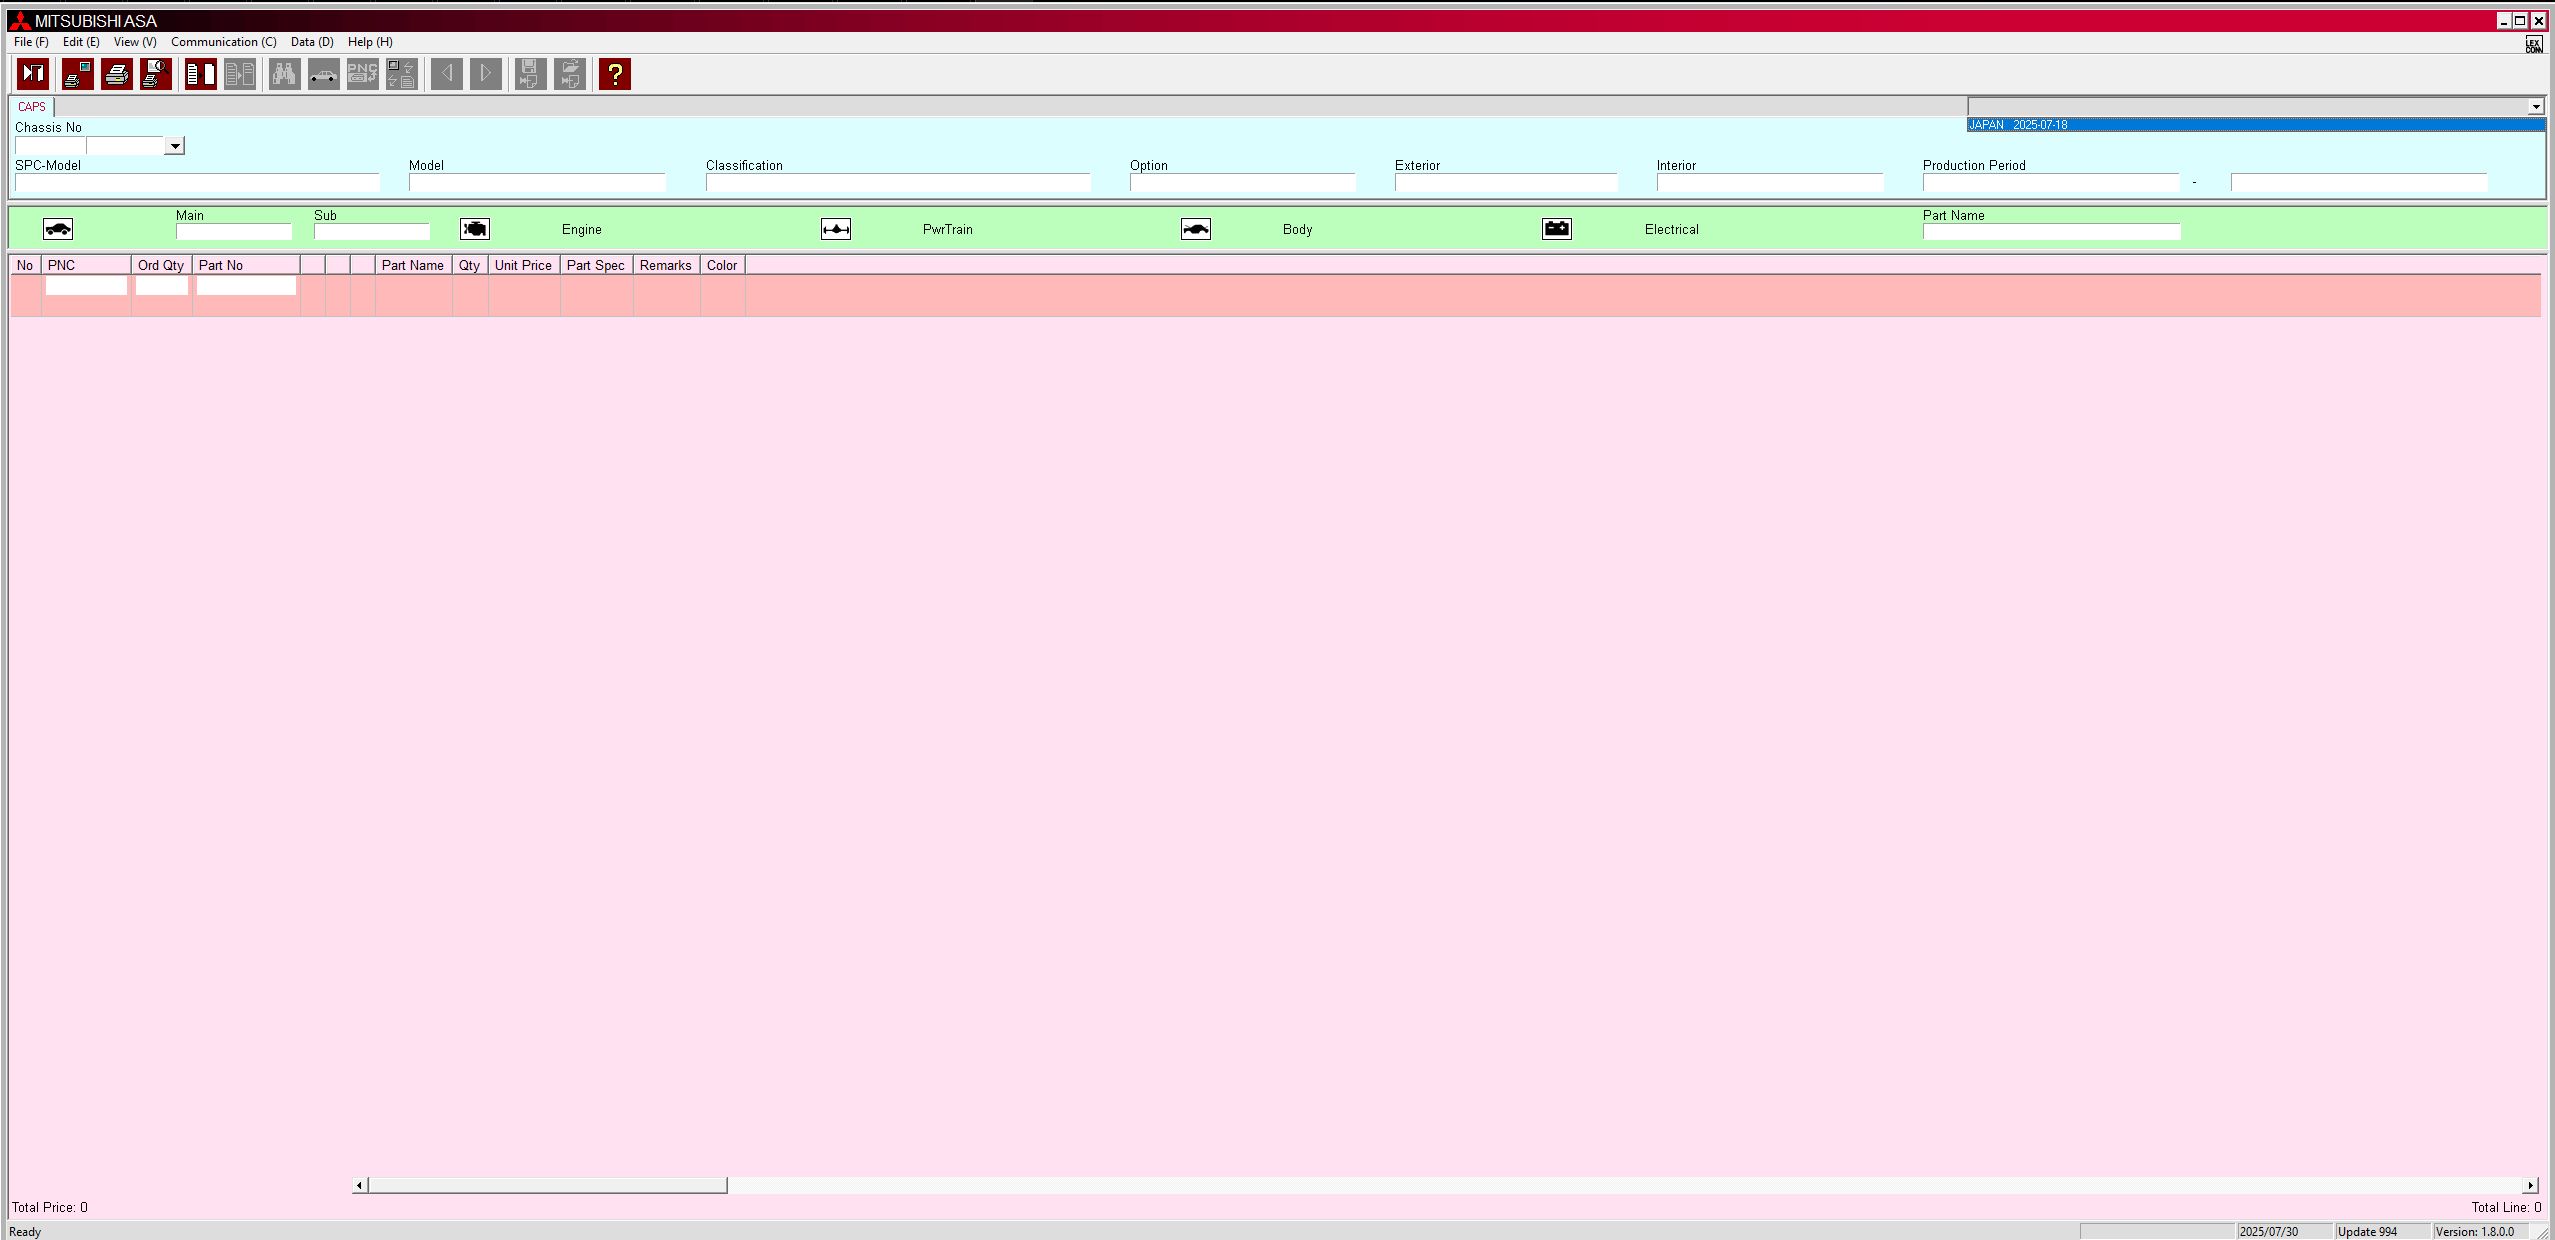
Task: Click inside the Part No input field
Action: tap(246, 285)
